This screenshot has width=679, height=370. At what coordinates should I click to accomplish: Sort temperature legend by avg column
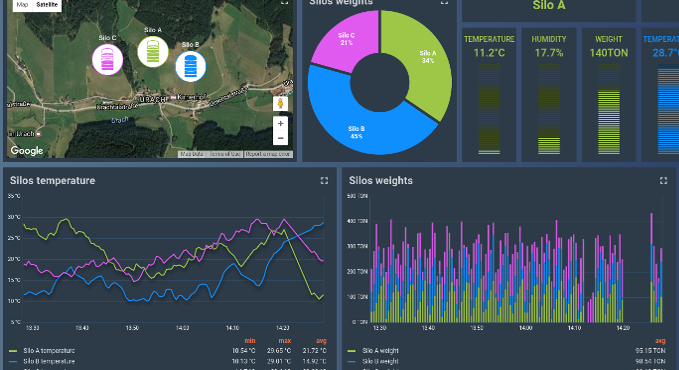pos(321,341)
